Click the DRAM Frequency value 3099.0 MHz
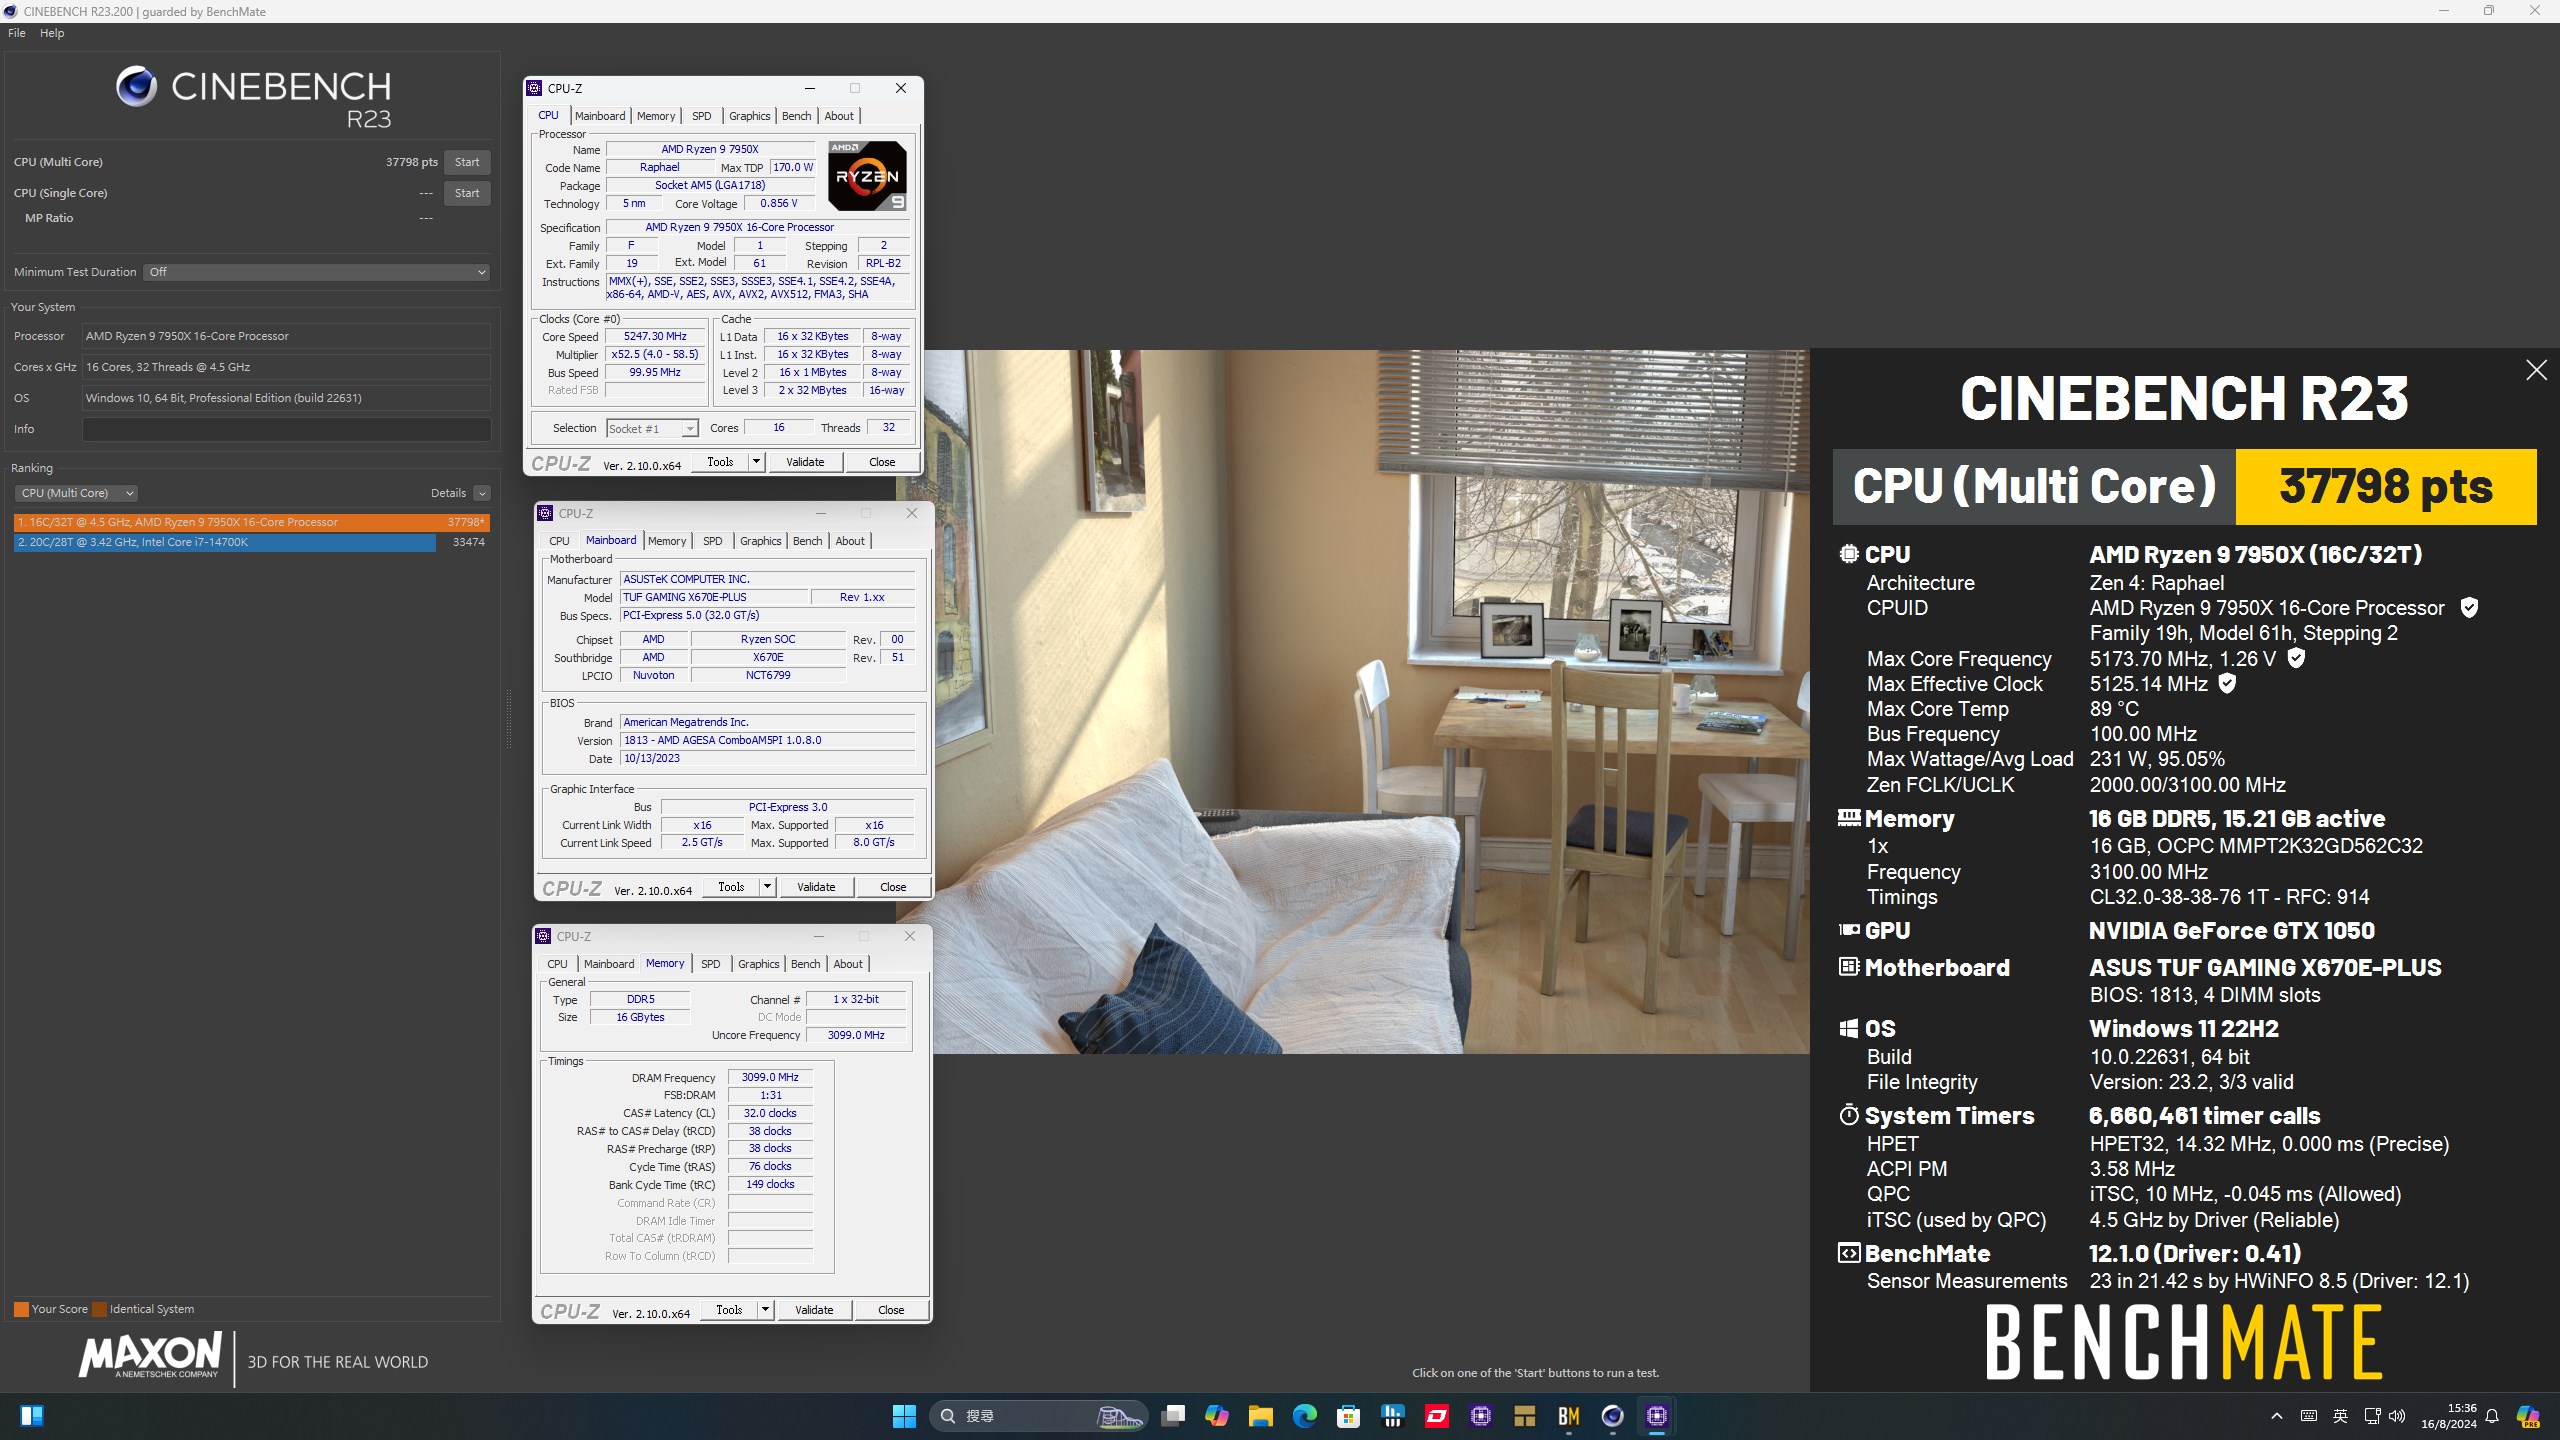The width and height of the screenshot is (2560, 1440). (x=770, y=1077)
